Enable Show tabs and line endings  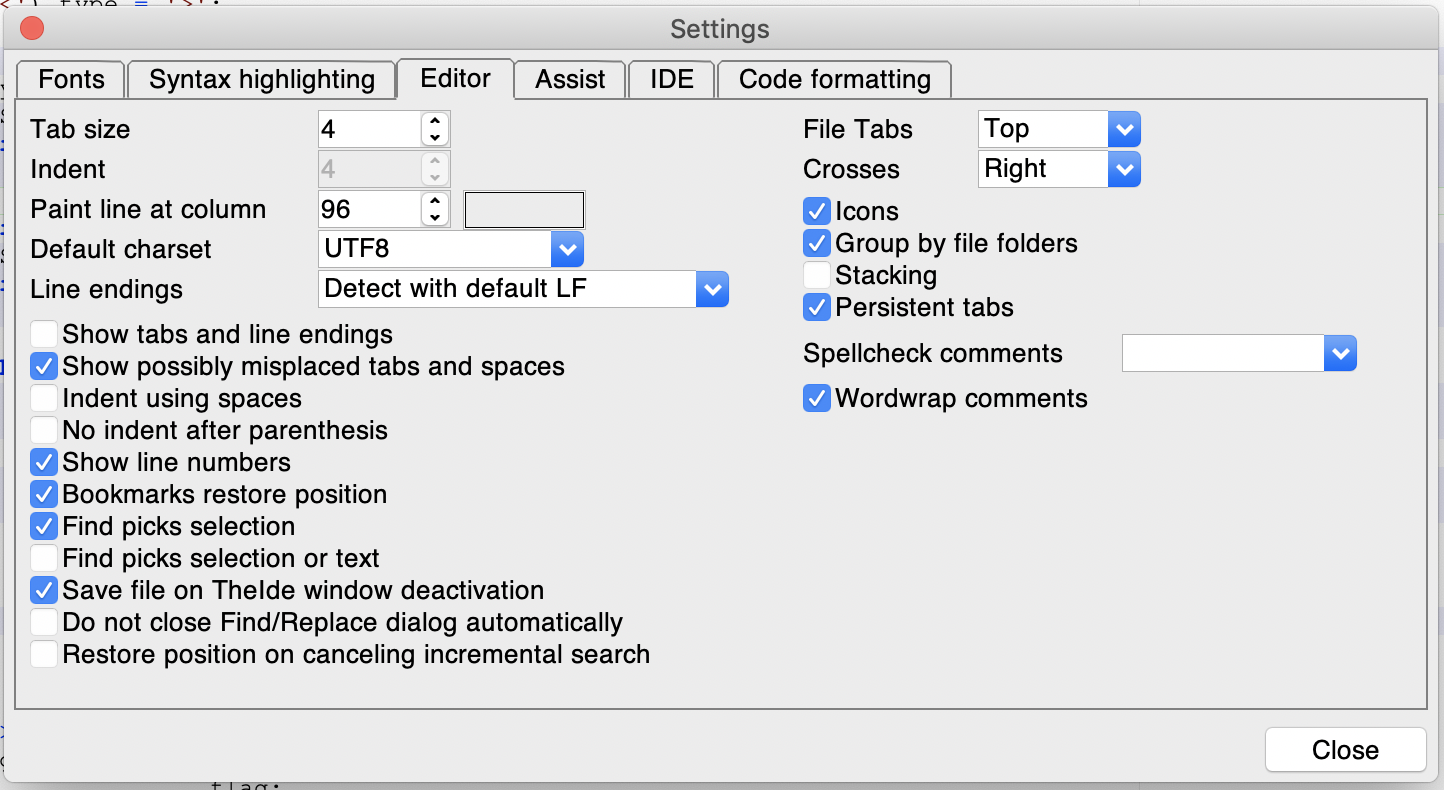coord(44,334)
